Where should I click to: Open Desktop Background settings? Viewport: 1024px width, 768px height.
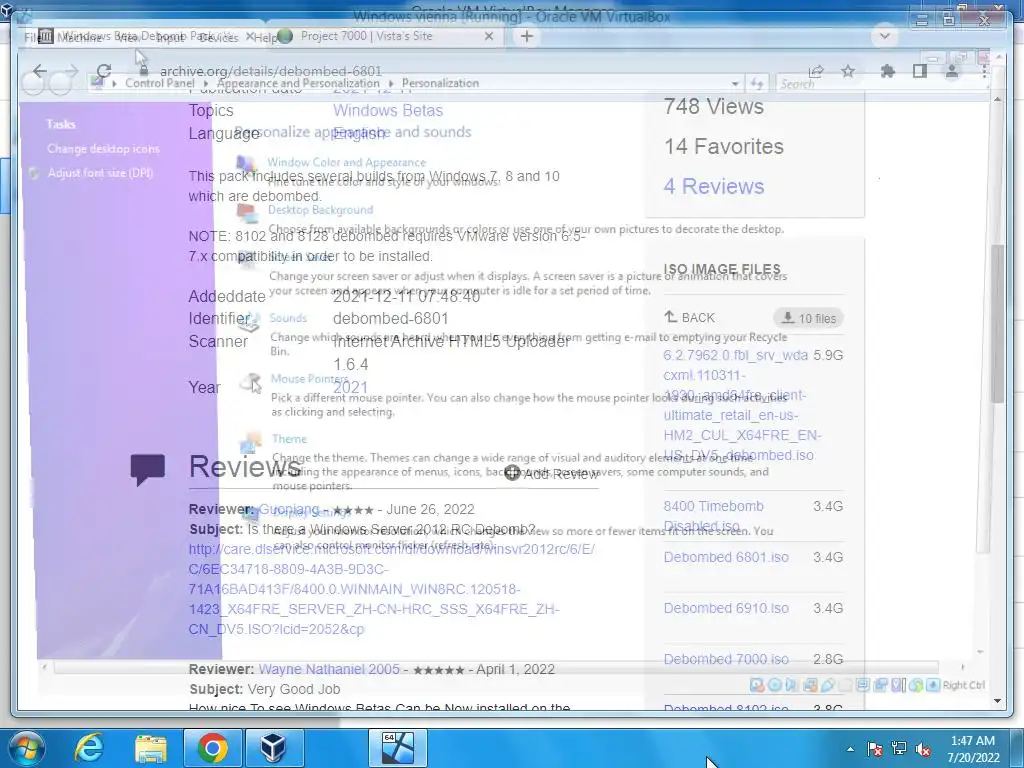coord(320,210)
